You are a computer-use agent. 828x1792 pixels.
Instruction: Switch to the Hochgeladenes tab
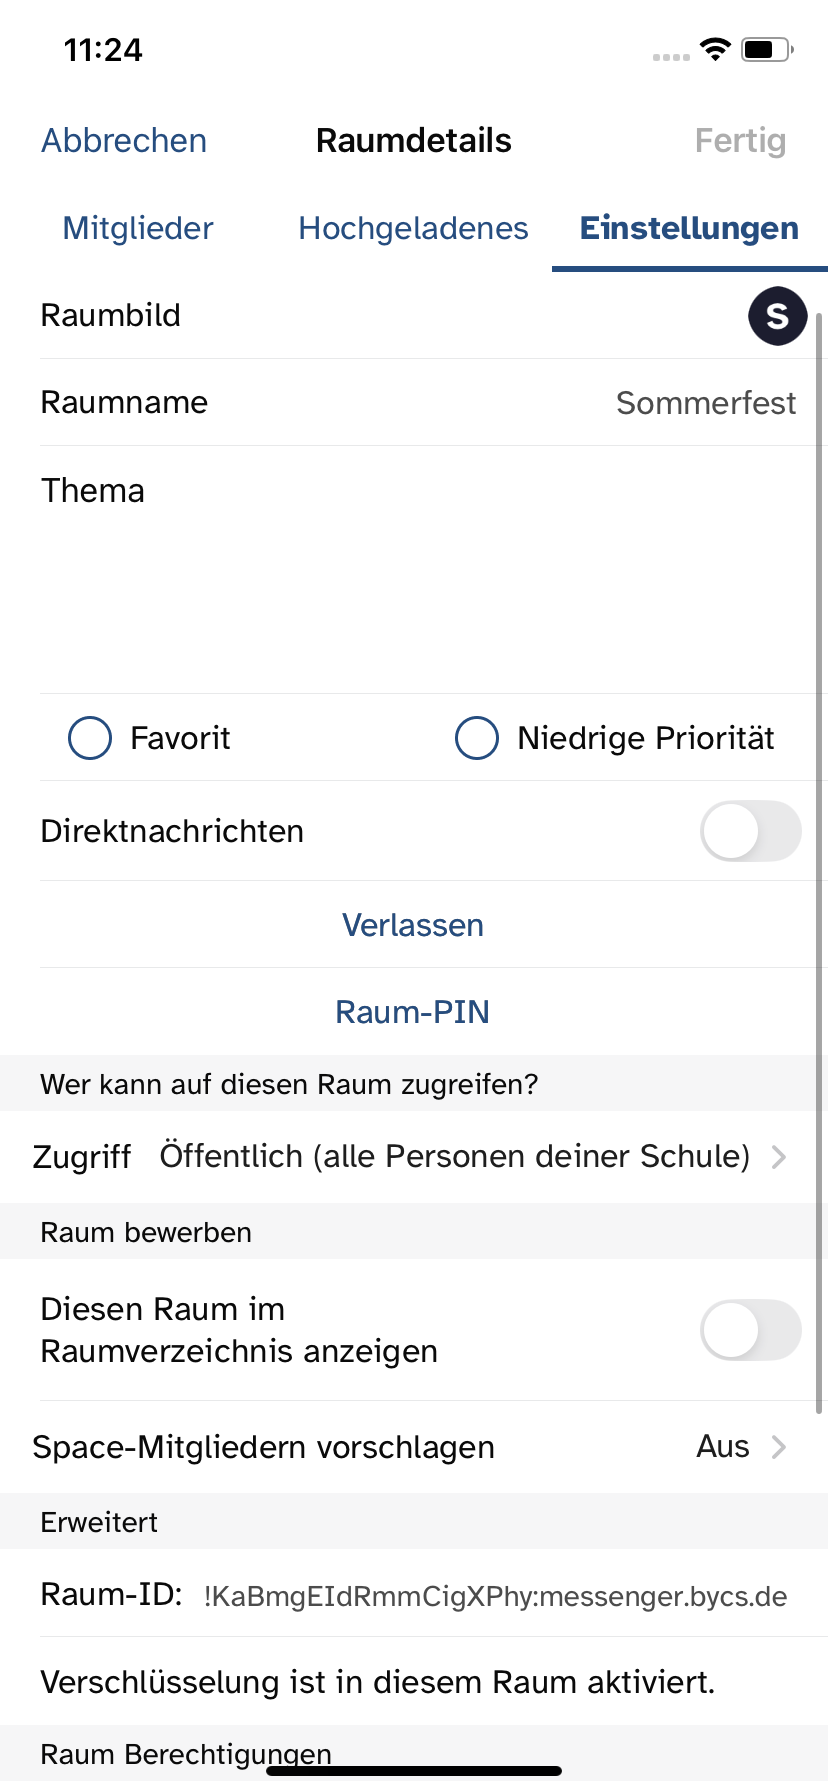point(413,229)
